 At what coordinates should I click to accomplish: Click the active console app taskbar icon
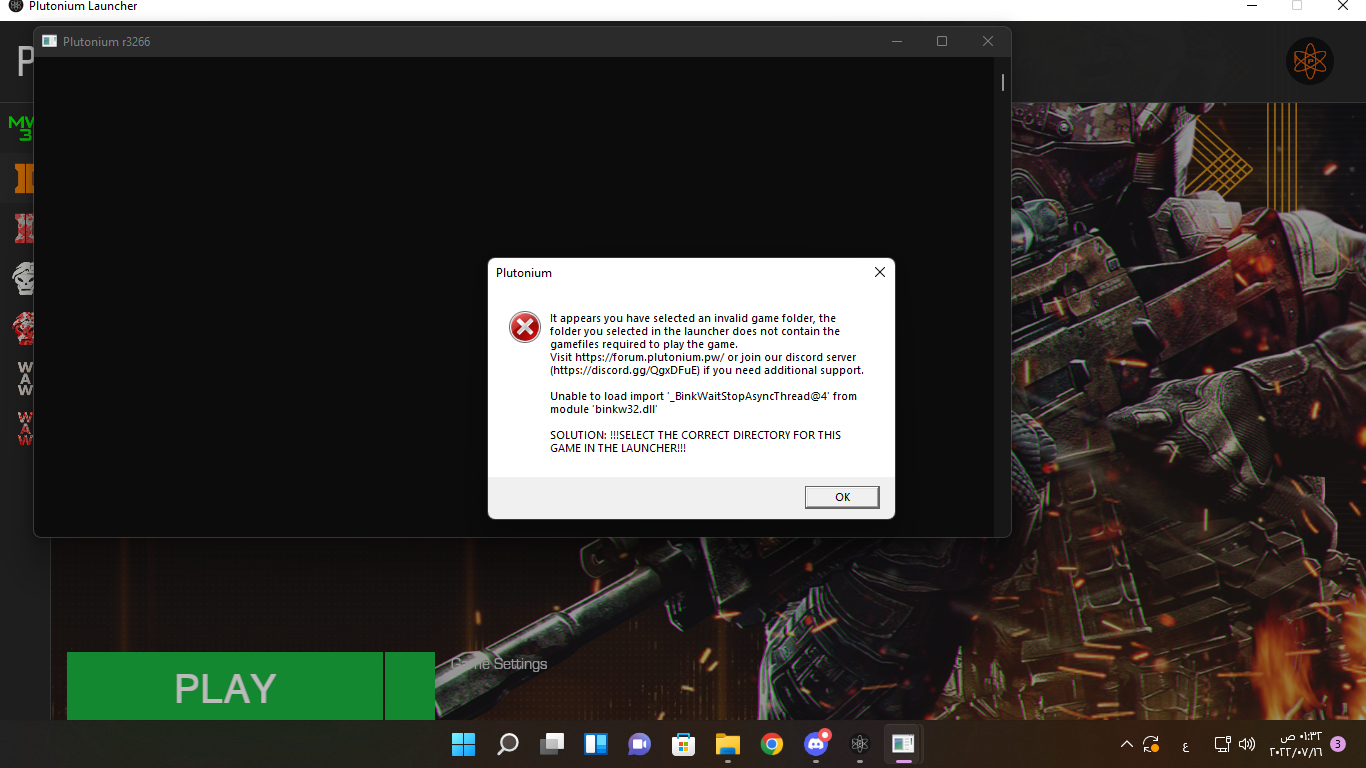[903, 744]
